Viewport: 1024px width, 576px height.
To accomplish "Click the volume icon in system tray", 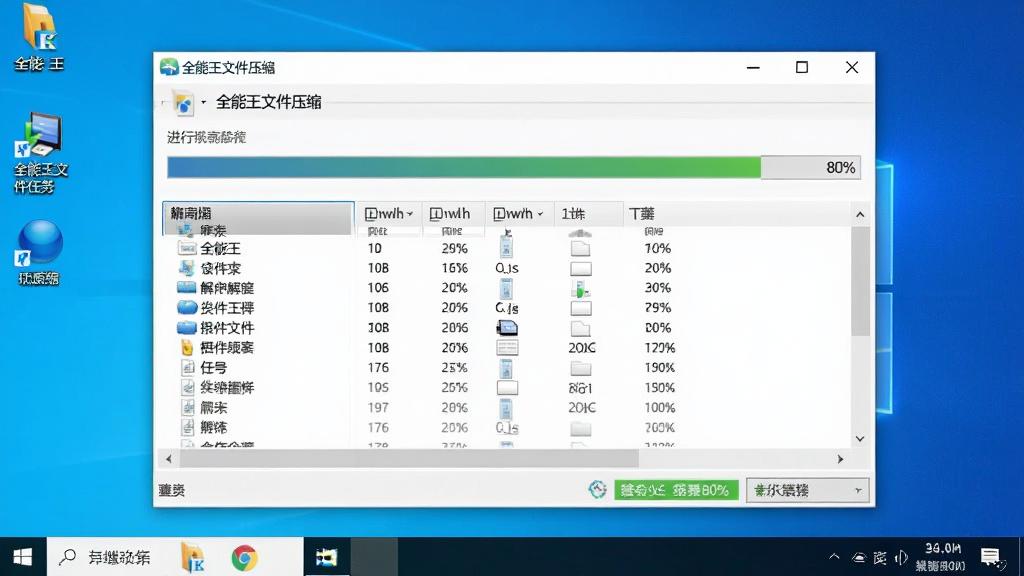I will point(901,558).
